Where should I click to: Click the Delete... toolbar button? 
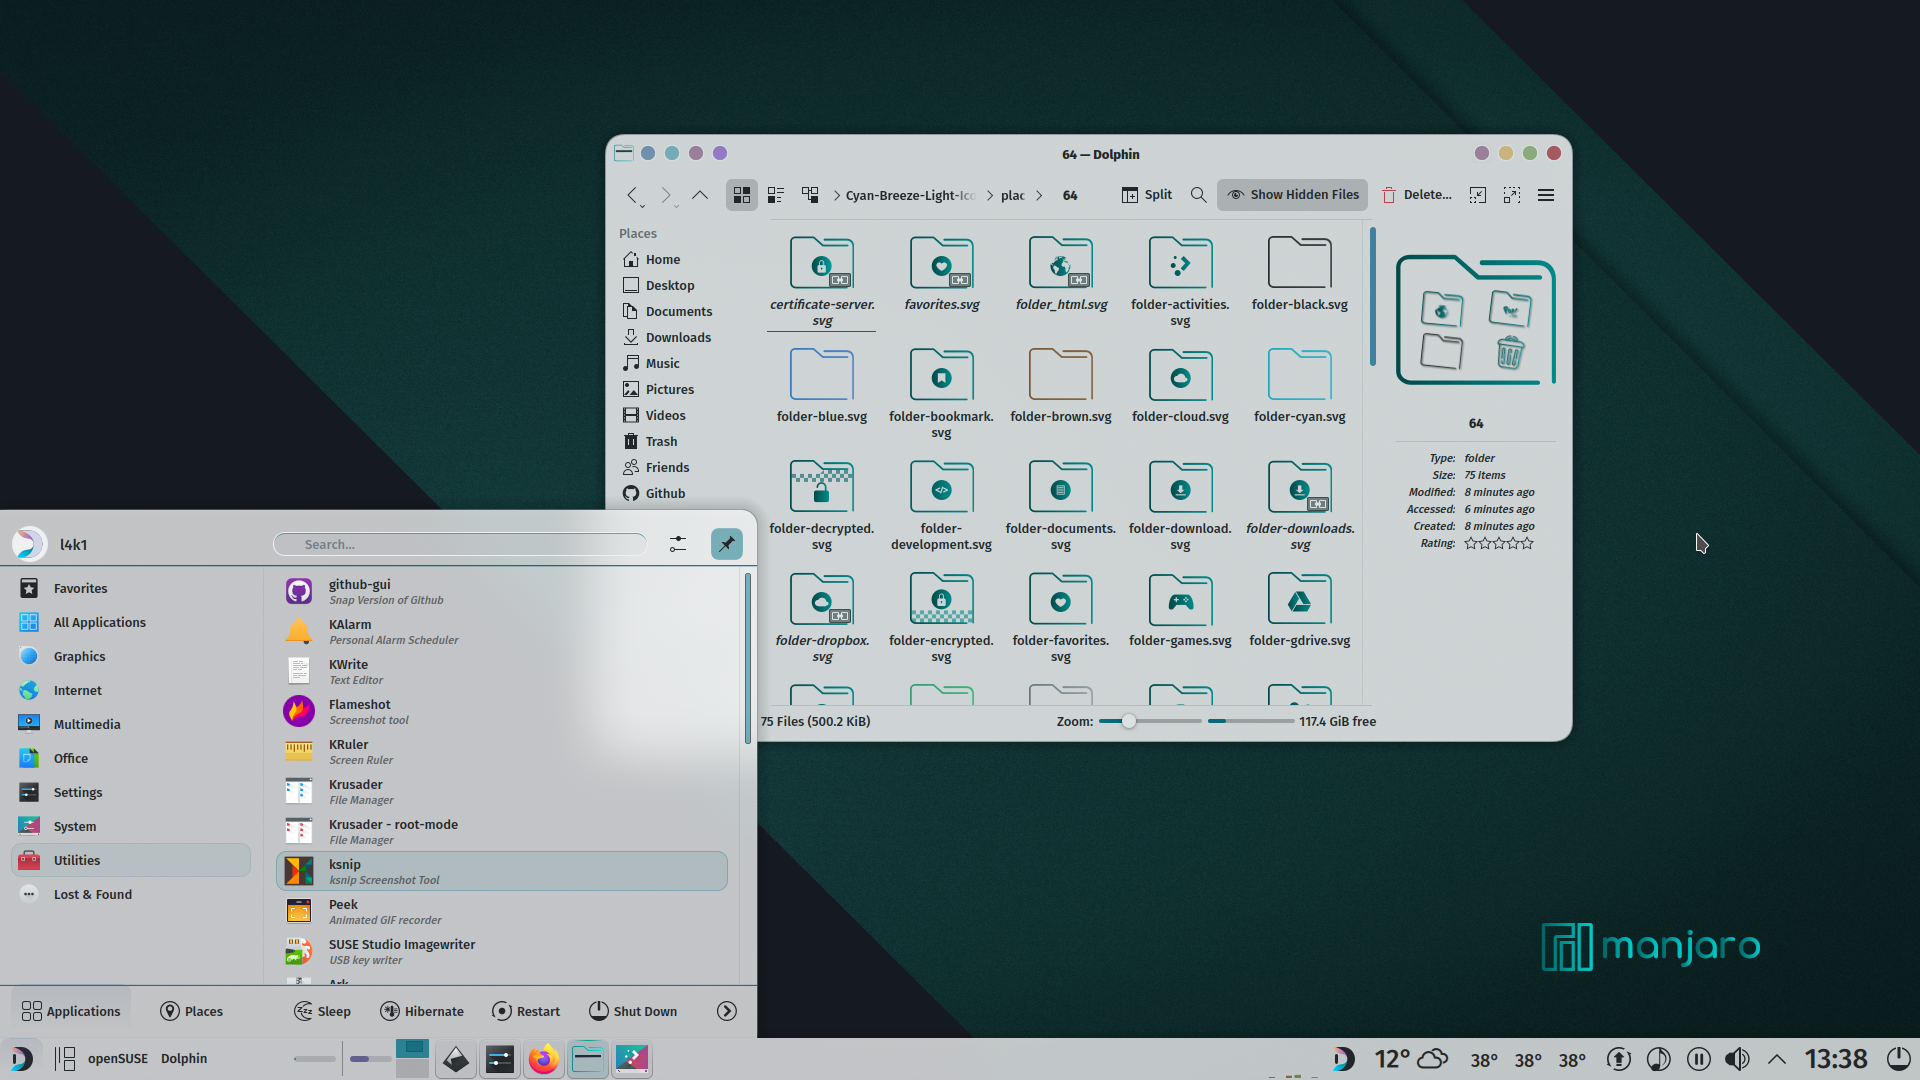pyautogui.click(x=1417, y=195)
